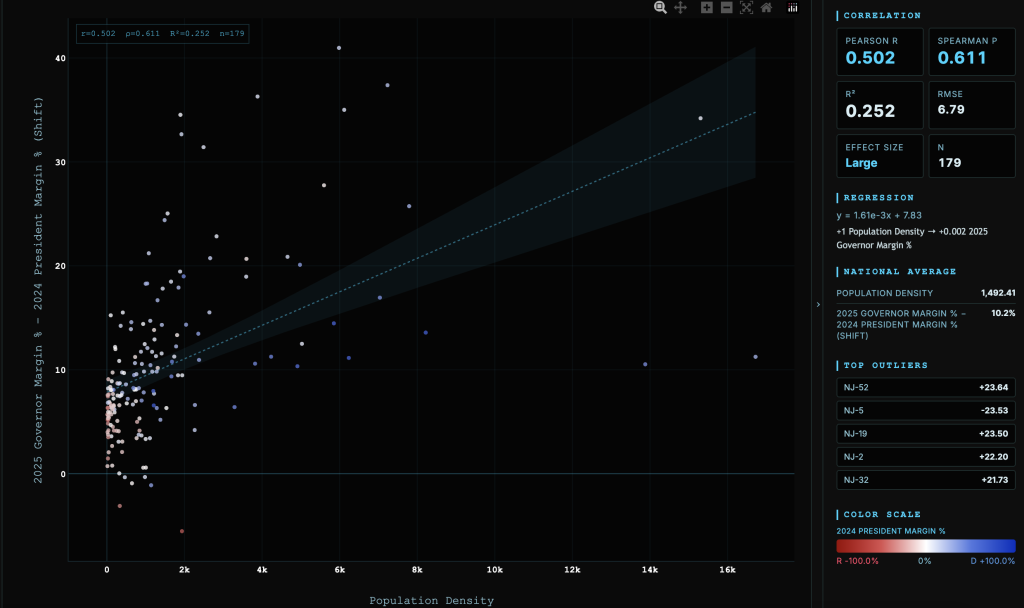Image resolution: width=1024 pixels, height=608 pixels.
Task: Click the Color Scale section heading
Action: click(x=882, y=514)
